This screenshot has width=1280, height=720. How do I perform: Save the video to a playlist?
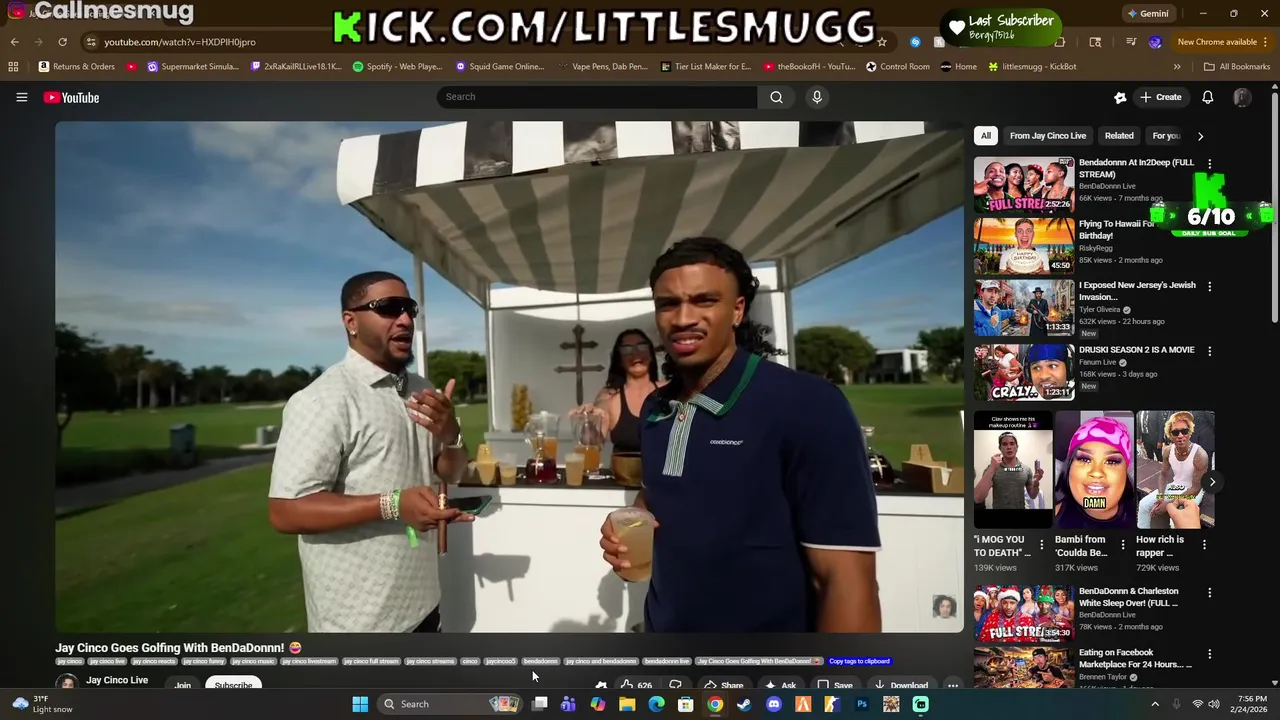[x=834, y=685]
